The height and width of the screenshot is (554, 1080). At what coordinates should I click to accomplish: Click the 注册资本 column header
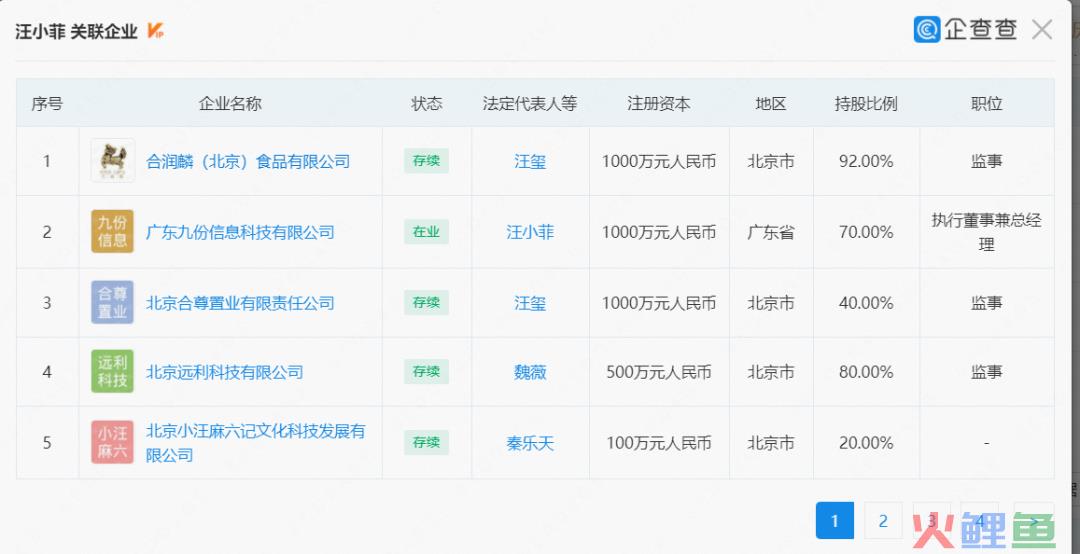[x=658, y=103]
